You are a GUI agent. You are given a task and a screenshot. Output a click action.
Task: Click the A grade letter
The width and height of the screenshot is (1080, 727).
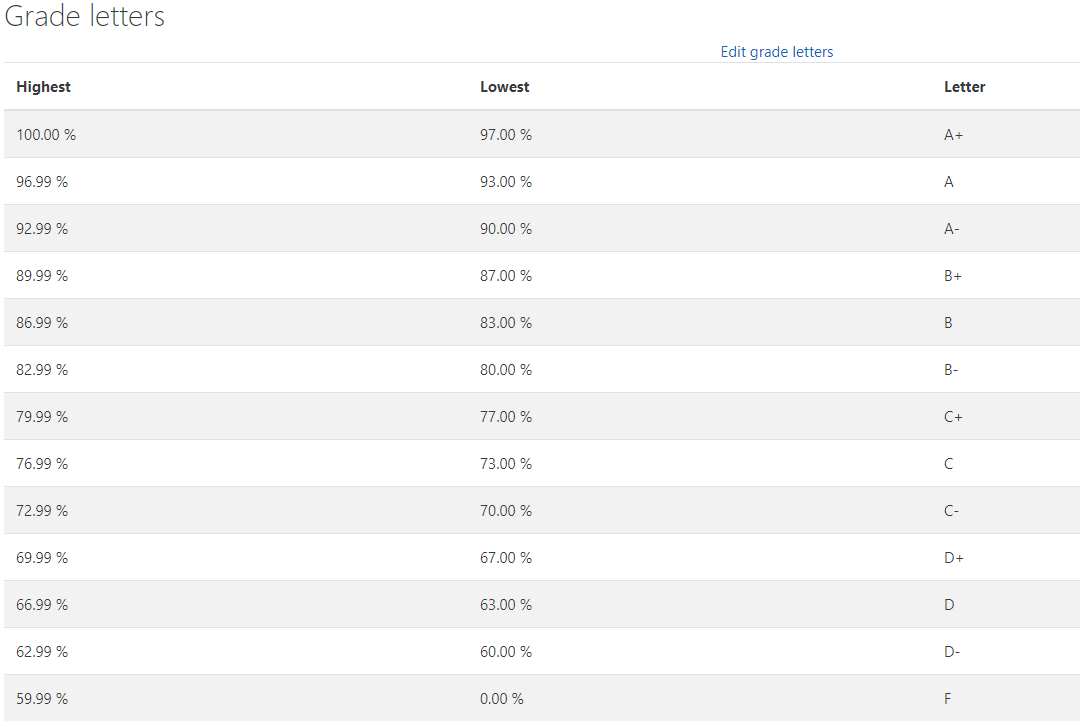point(948,181)
